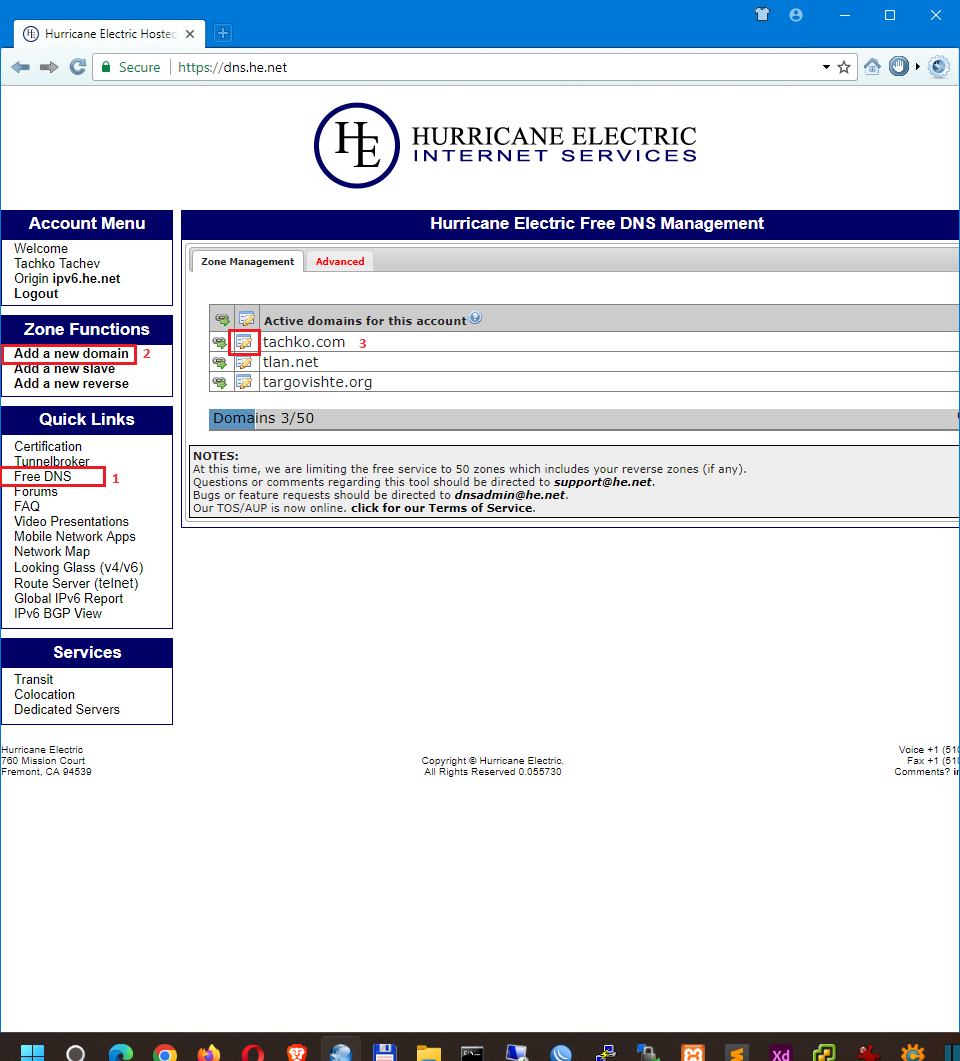Click Add a new domain link

click(71, 353)
